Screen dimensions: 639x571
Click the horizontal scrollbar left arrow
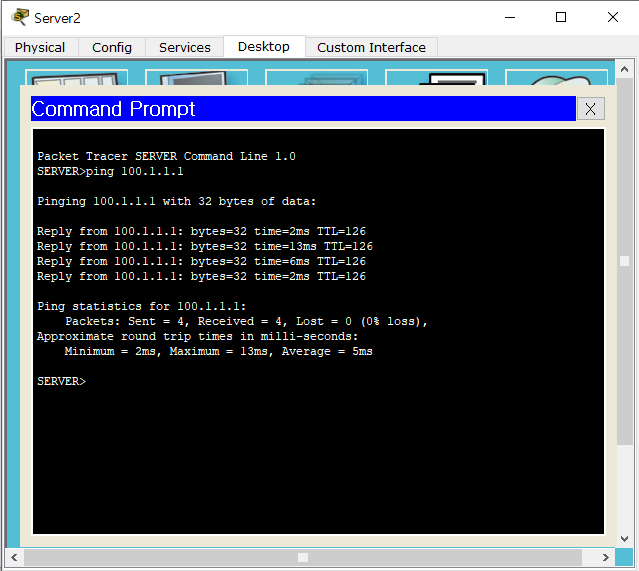coord(14,557)
